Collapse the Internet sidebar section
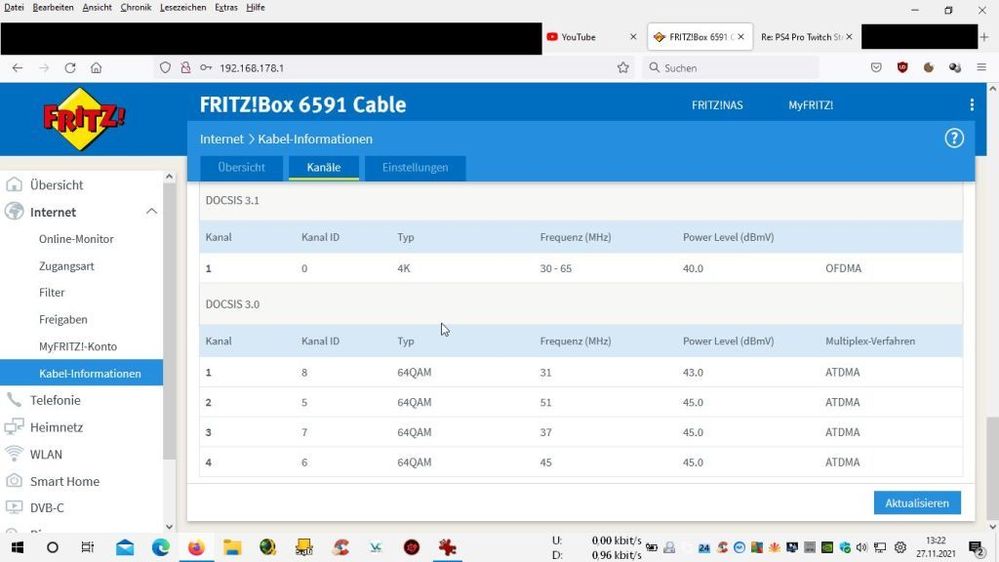 (x=152, y=212)
